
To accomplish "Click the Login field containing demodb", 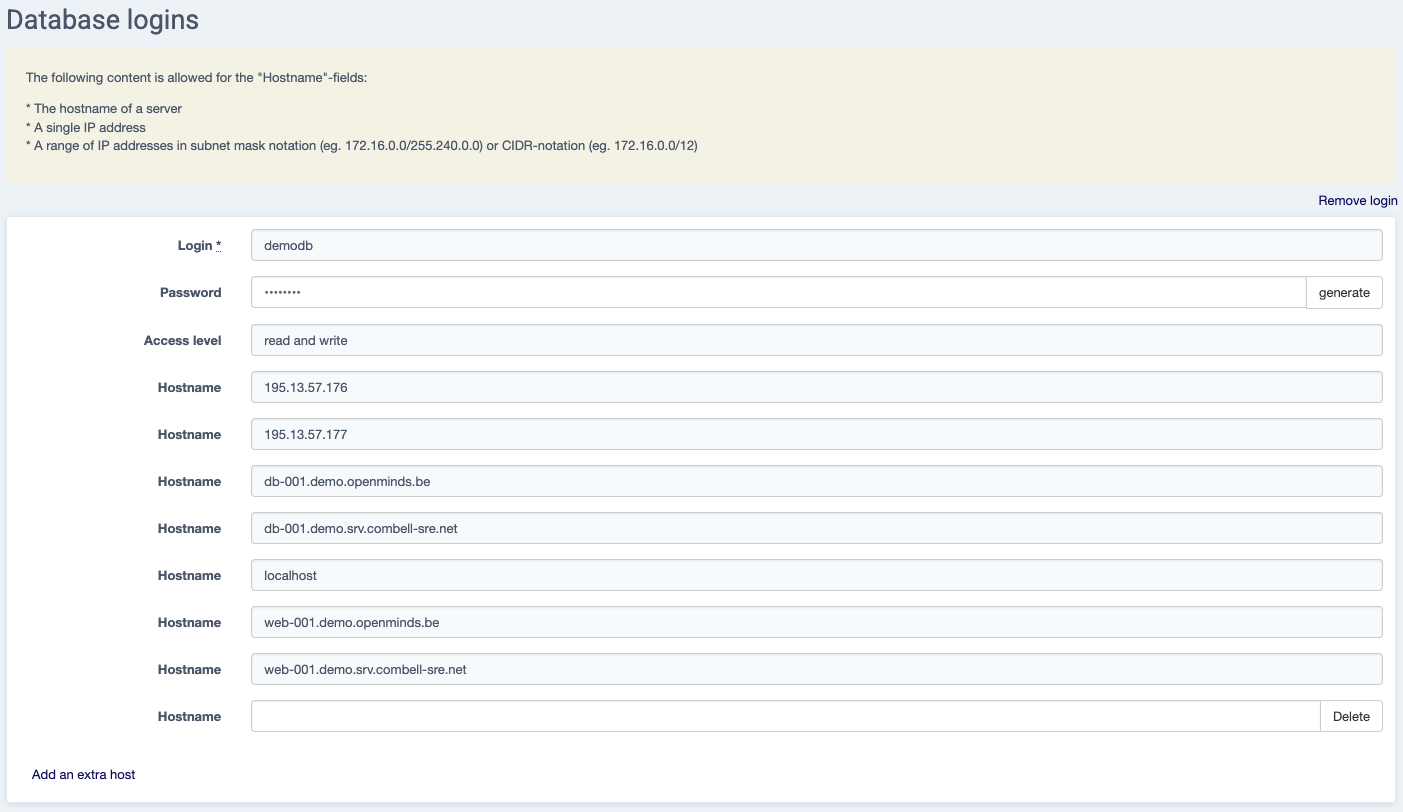I will pos(816,245).
